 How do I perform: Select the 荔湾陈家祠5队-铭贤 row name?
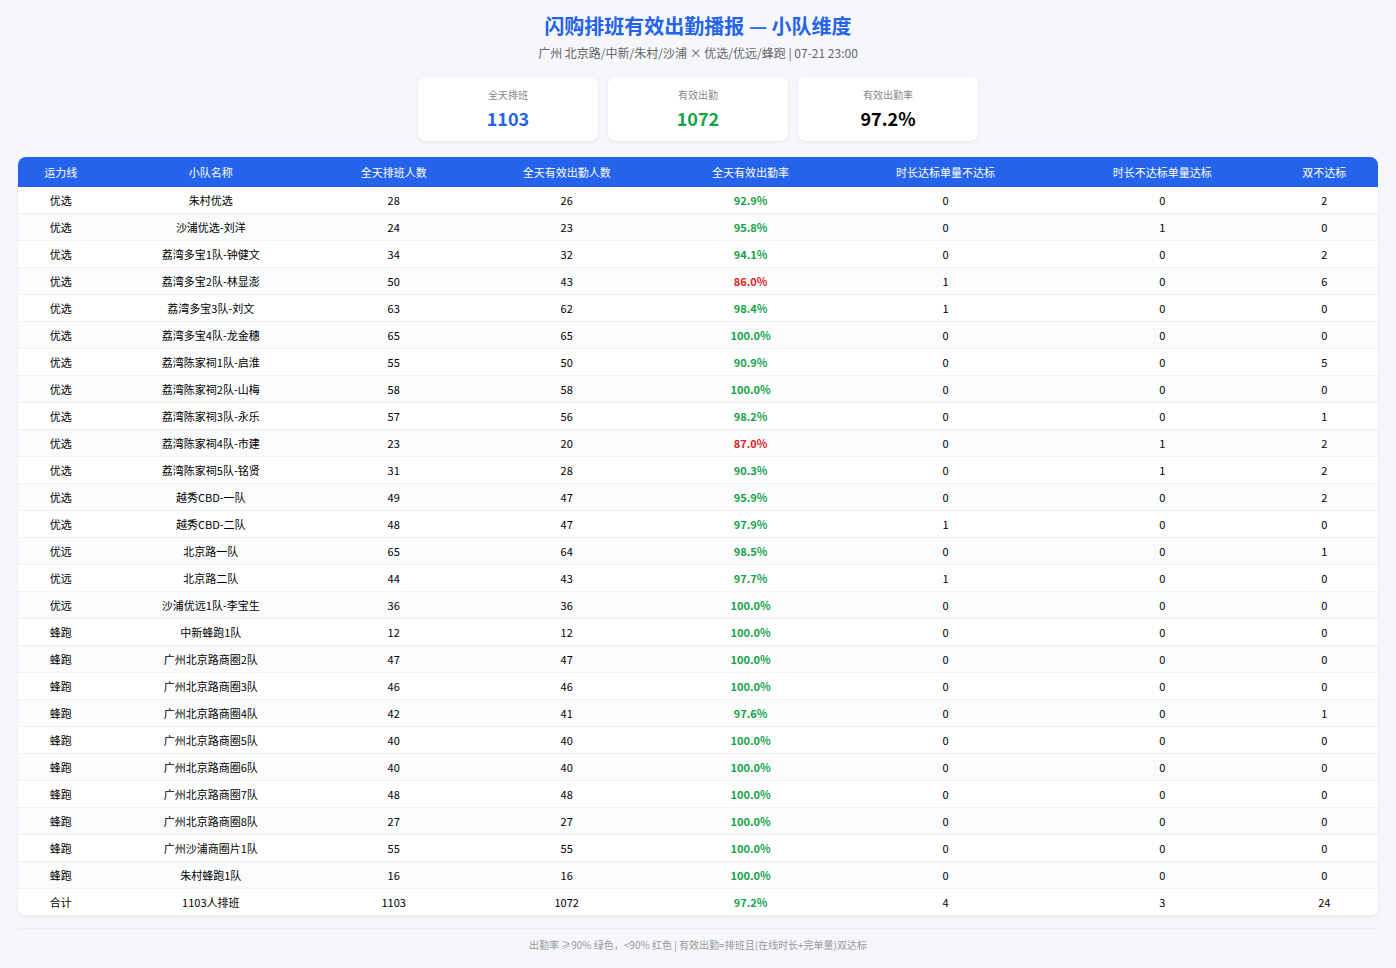(x=211, y=471)
